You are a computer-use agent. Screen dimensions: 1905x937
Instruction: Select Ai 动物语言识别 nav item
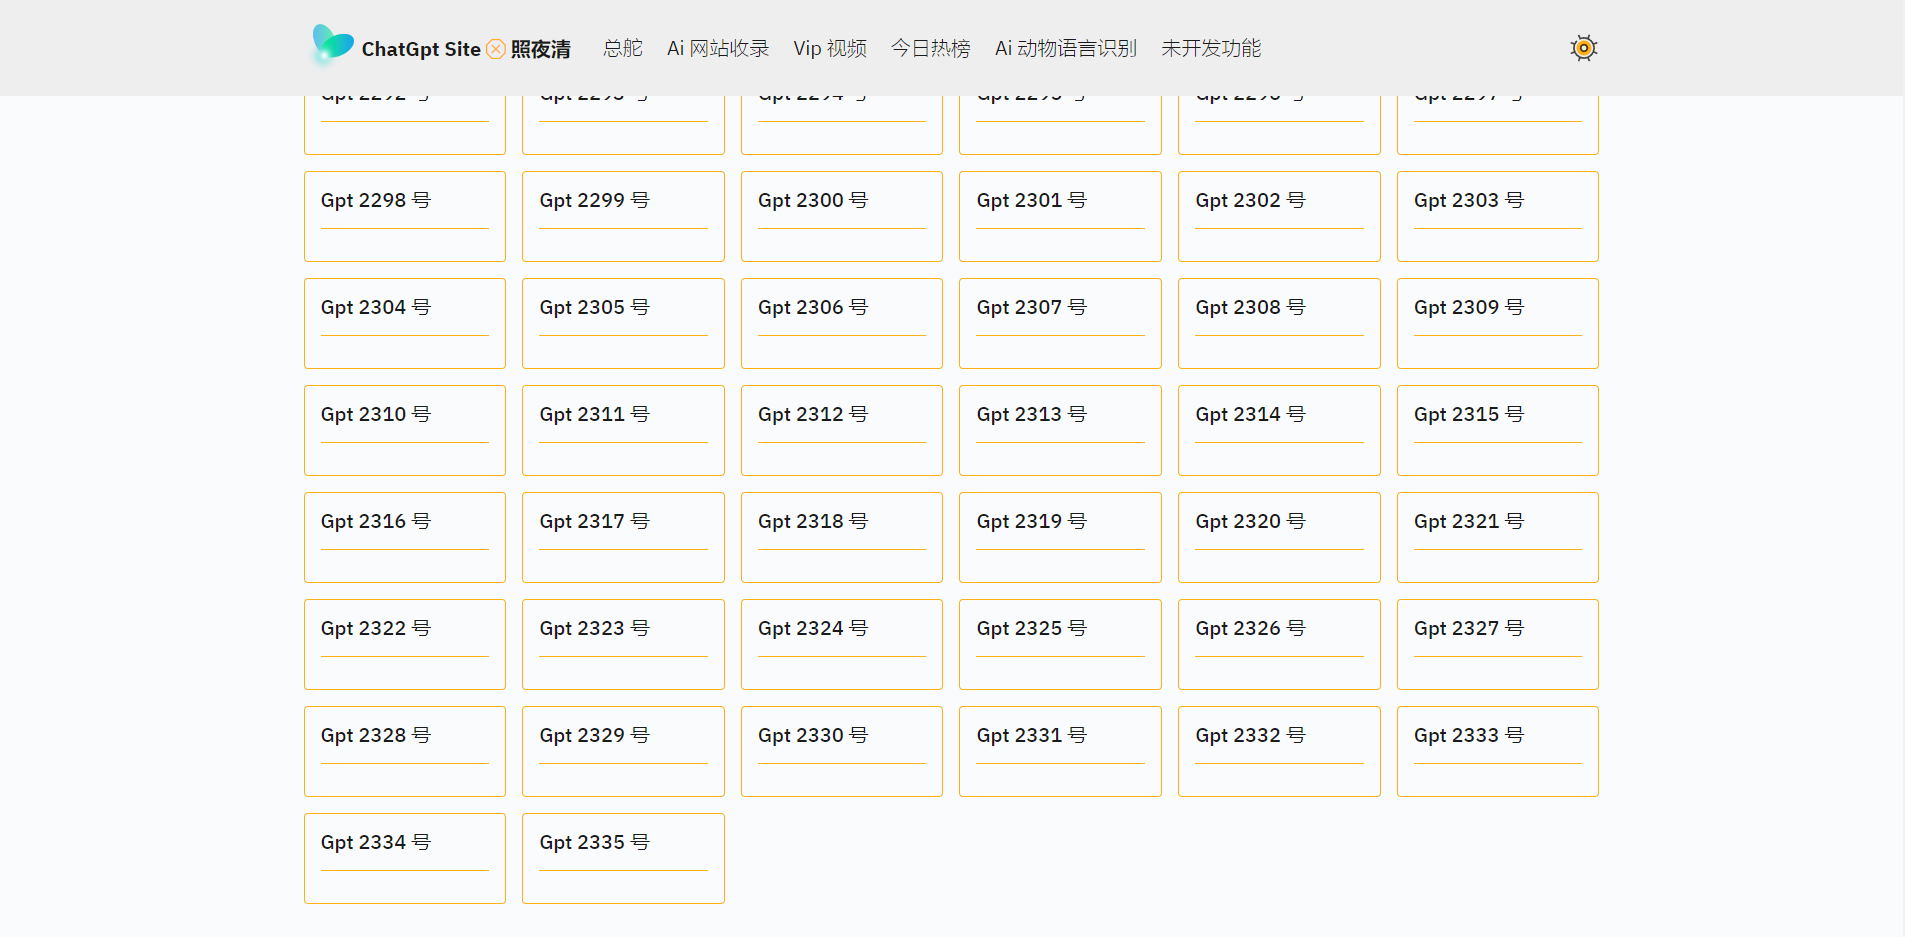pos(1065,48)
